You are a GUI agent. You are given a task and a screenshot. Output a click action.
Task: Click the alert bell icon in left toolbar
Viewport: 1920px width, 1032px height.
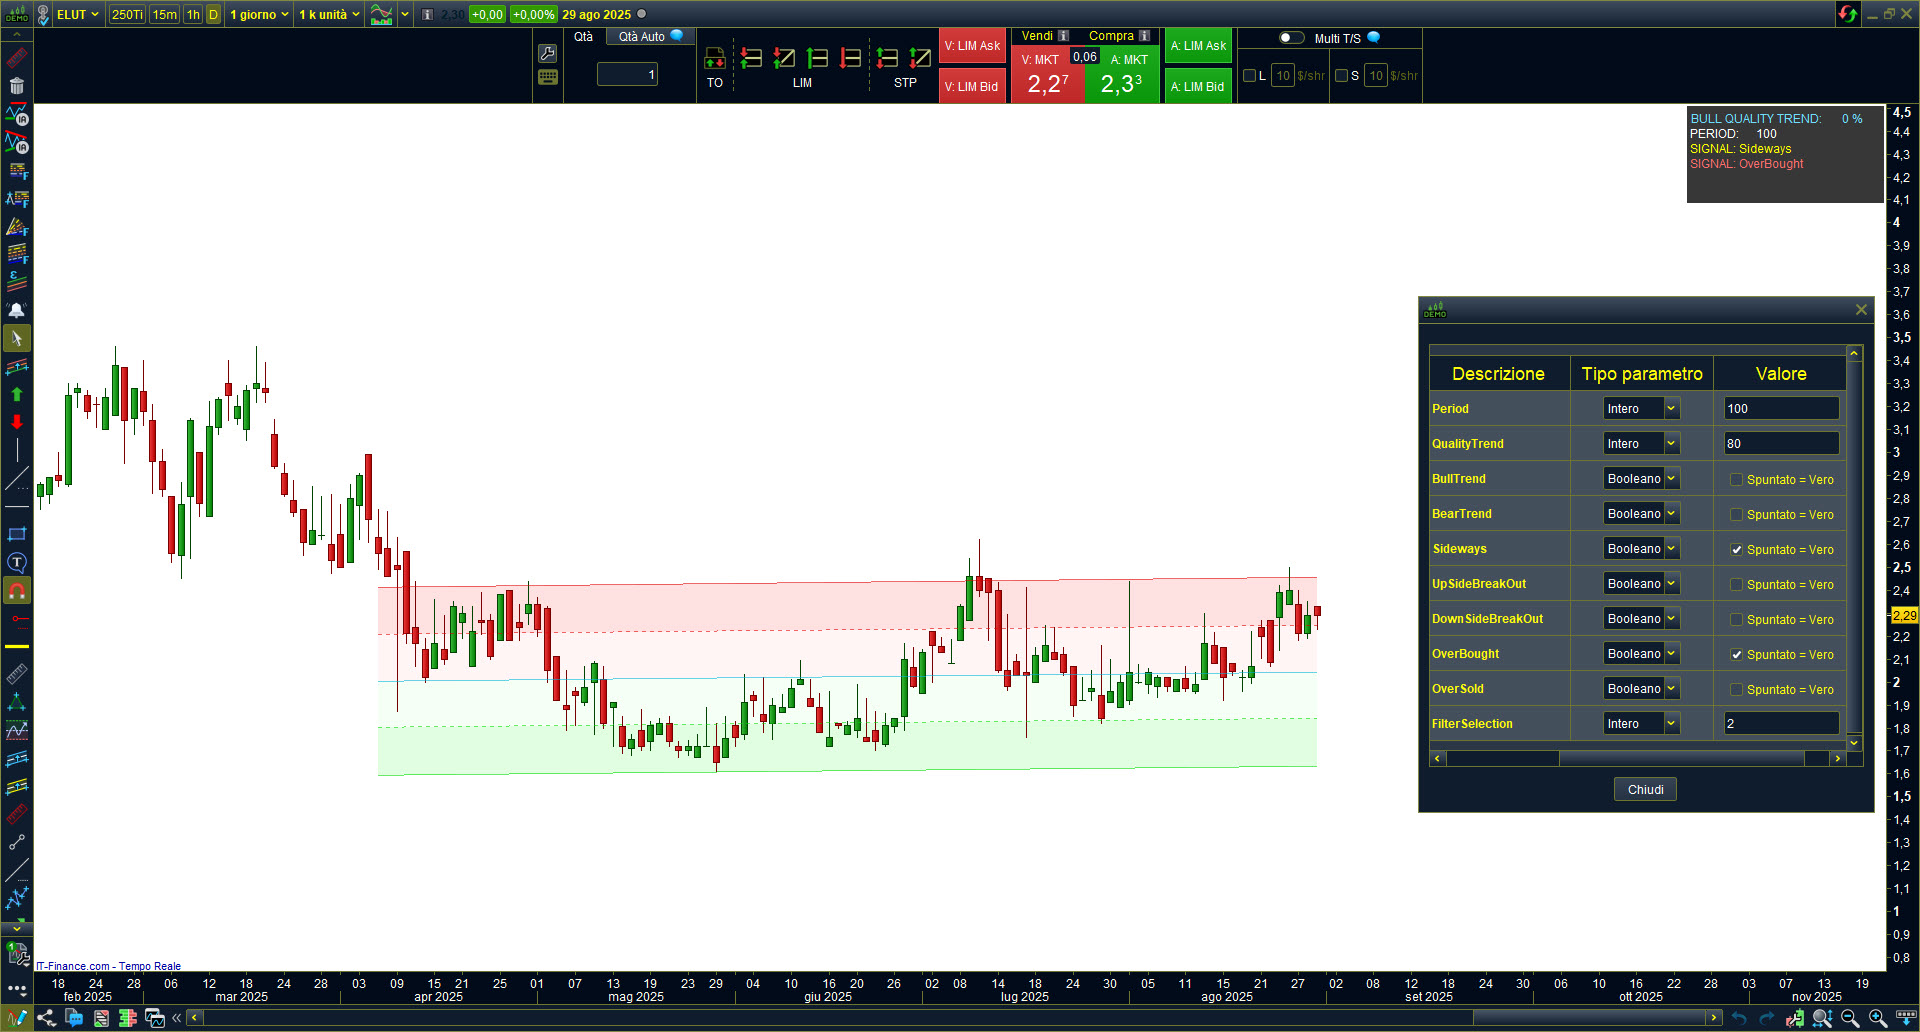click(x=17, y=310)
